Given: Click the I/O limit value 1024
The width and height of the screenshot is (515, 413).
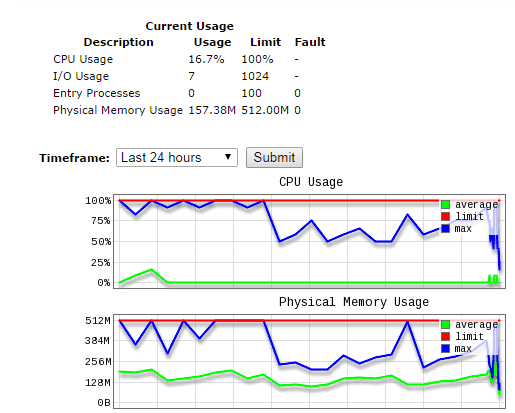Looking at the screenshot, I should [x=255, y=76].
